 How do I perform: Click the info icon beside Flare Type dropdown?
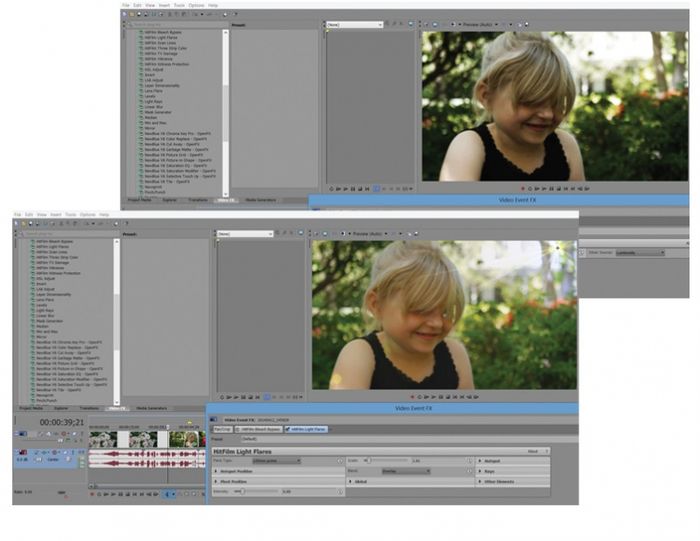pos(340,460)
